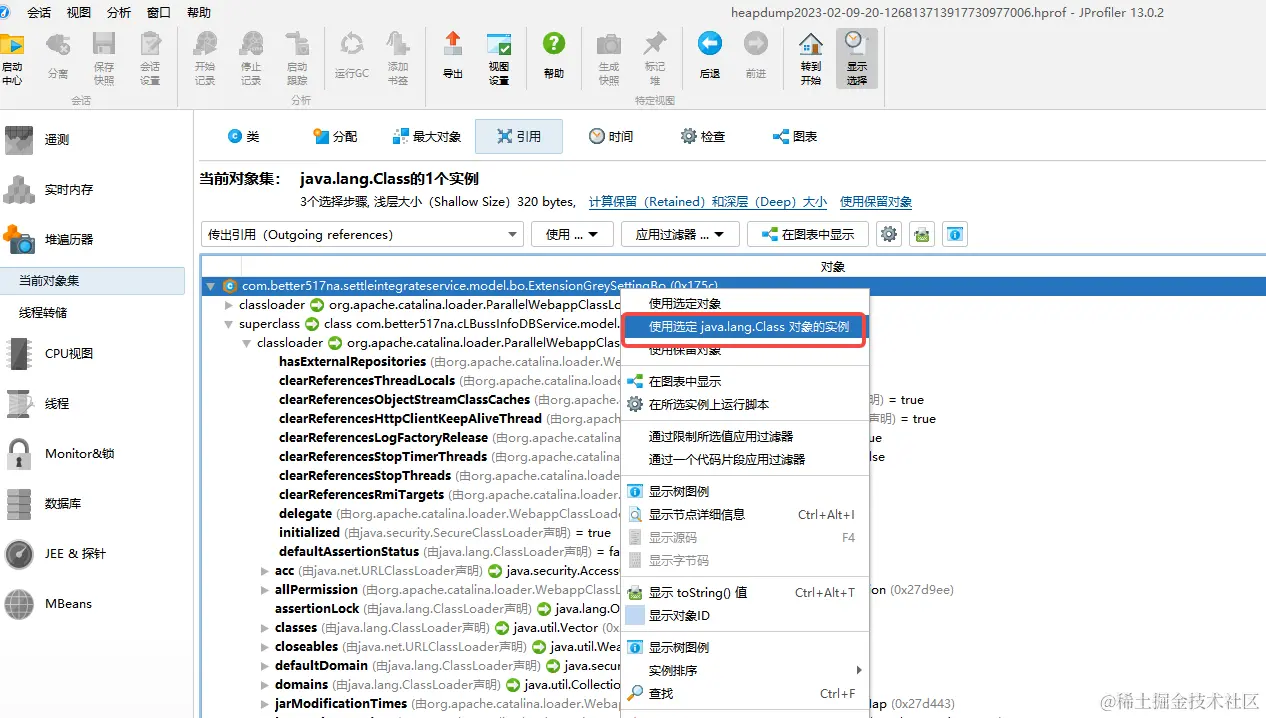Click the 计算保留和深层大小 link

pos(708,201)
